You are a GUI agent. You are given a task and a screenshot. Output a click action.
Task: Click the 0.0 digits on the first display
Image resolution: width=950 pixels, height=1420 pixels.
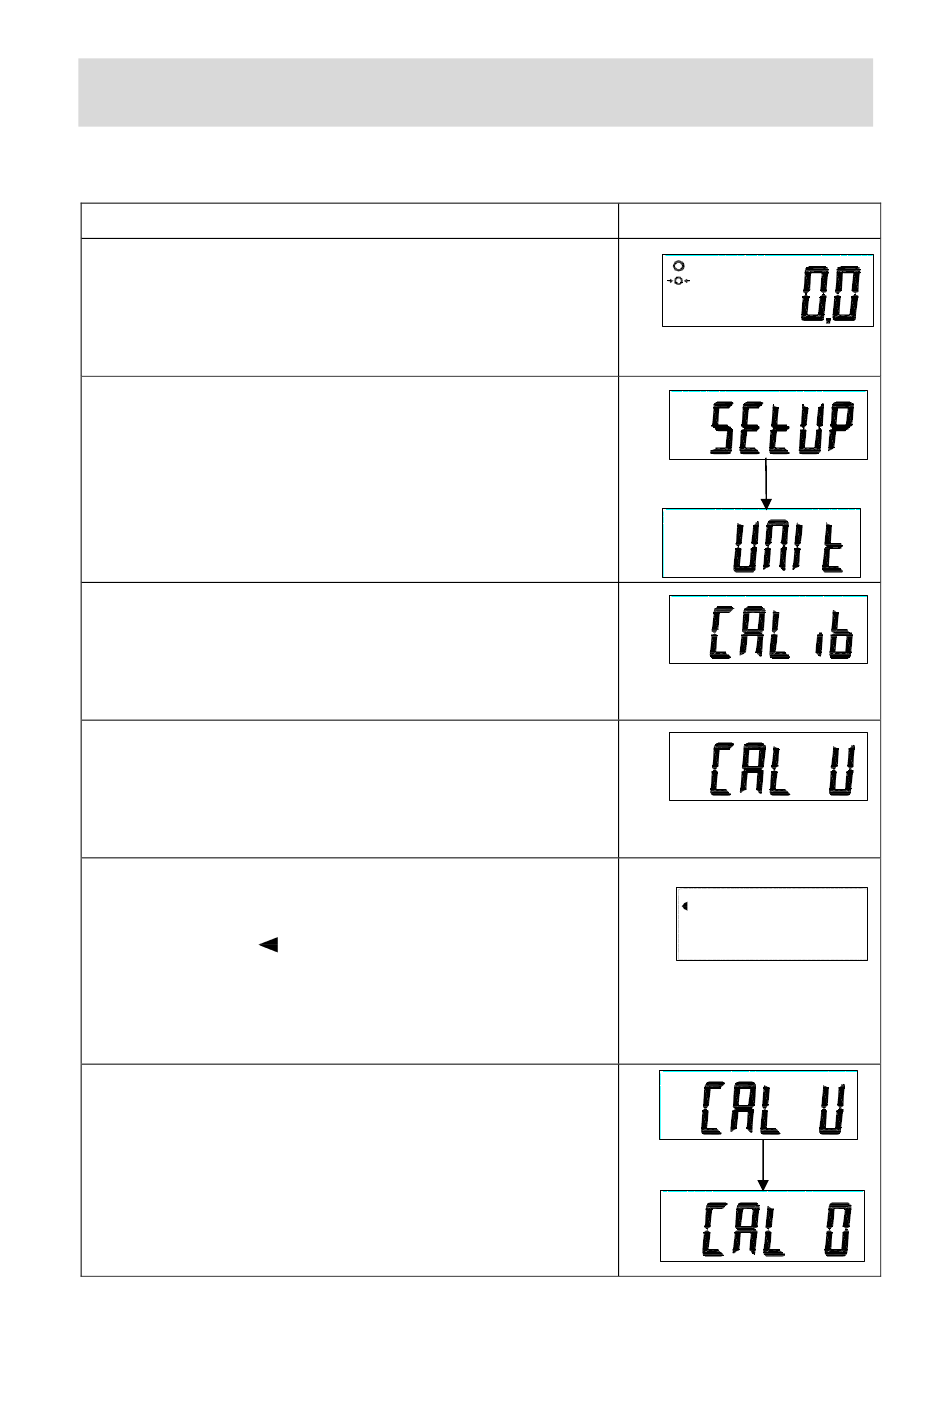pos(829,296)
